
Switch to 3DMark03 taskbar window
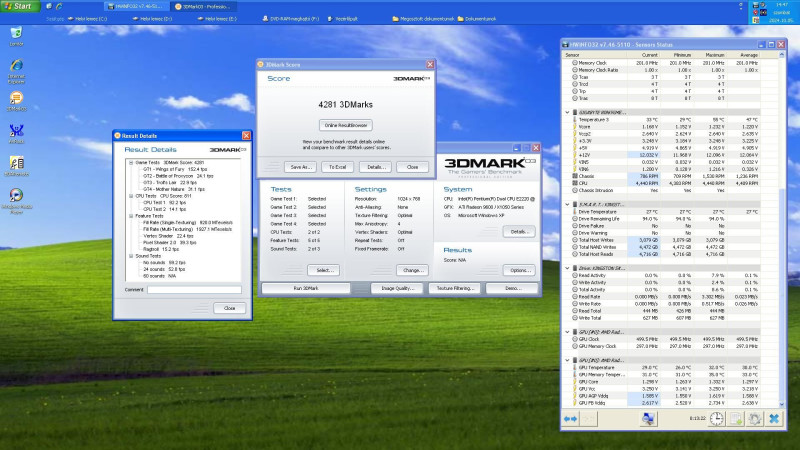click(205, 6)
